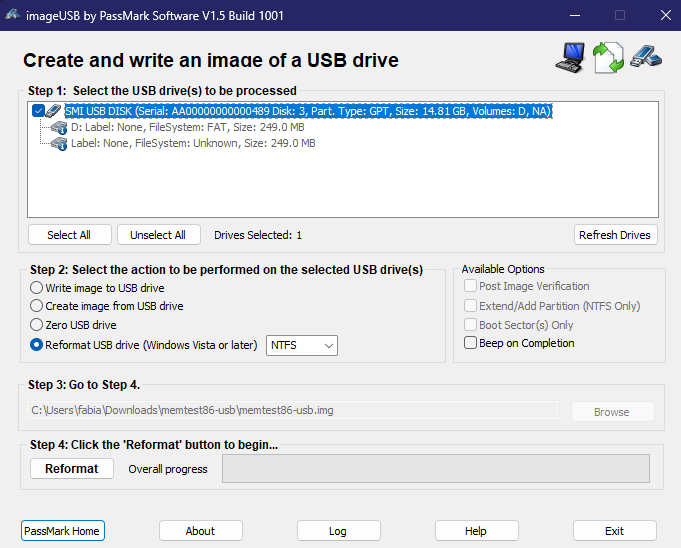Viewport: 681px width, 548px height.
Task: Click the USB stick icon beside SMI USB DISK
Action: click(53, 111)
